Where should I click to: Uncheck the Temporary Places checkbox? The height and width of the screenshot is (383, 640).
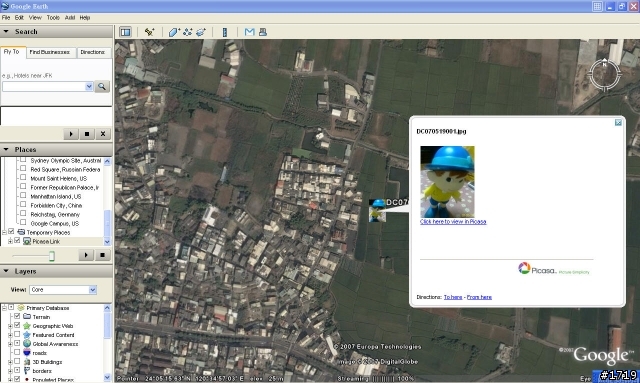[11, 232]
